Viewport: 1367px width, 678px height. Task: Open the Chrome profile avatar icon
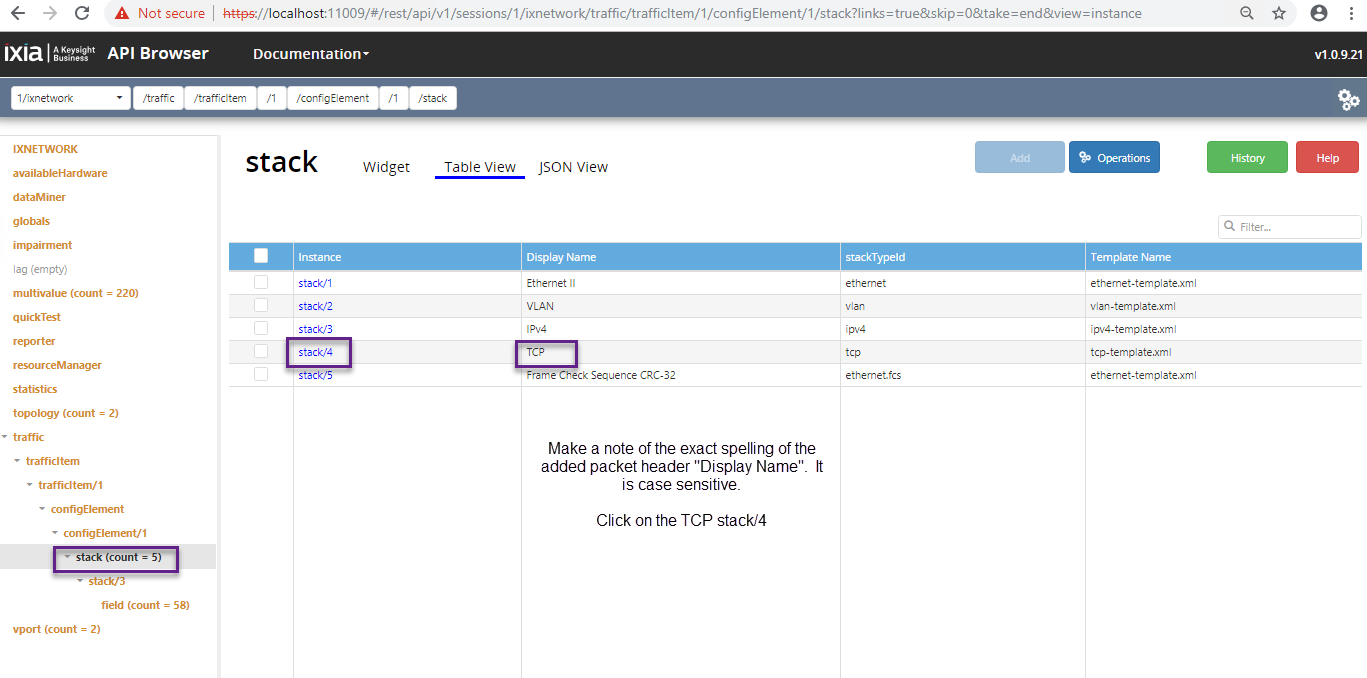coord(1319,14)
